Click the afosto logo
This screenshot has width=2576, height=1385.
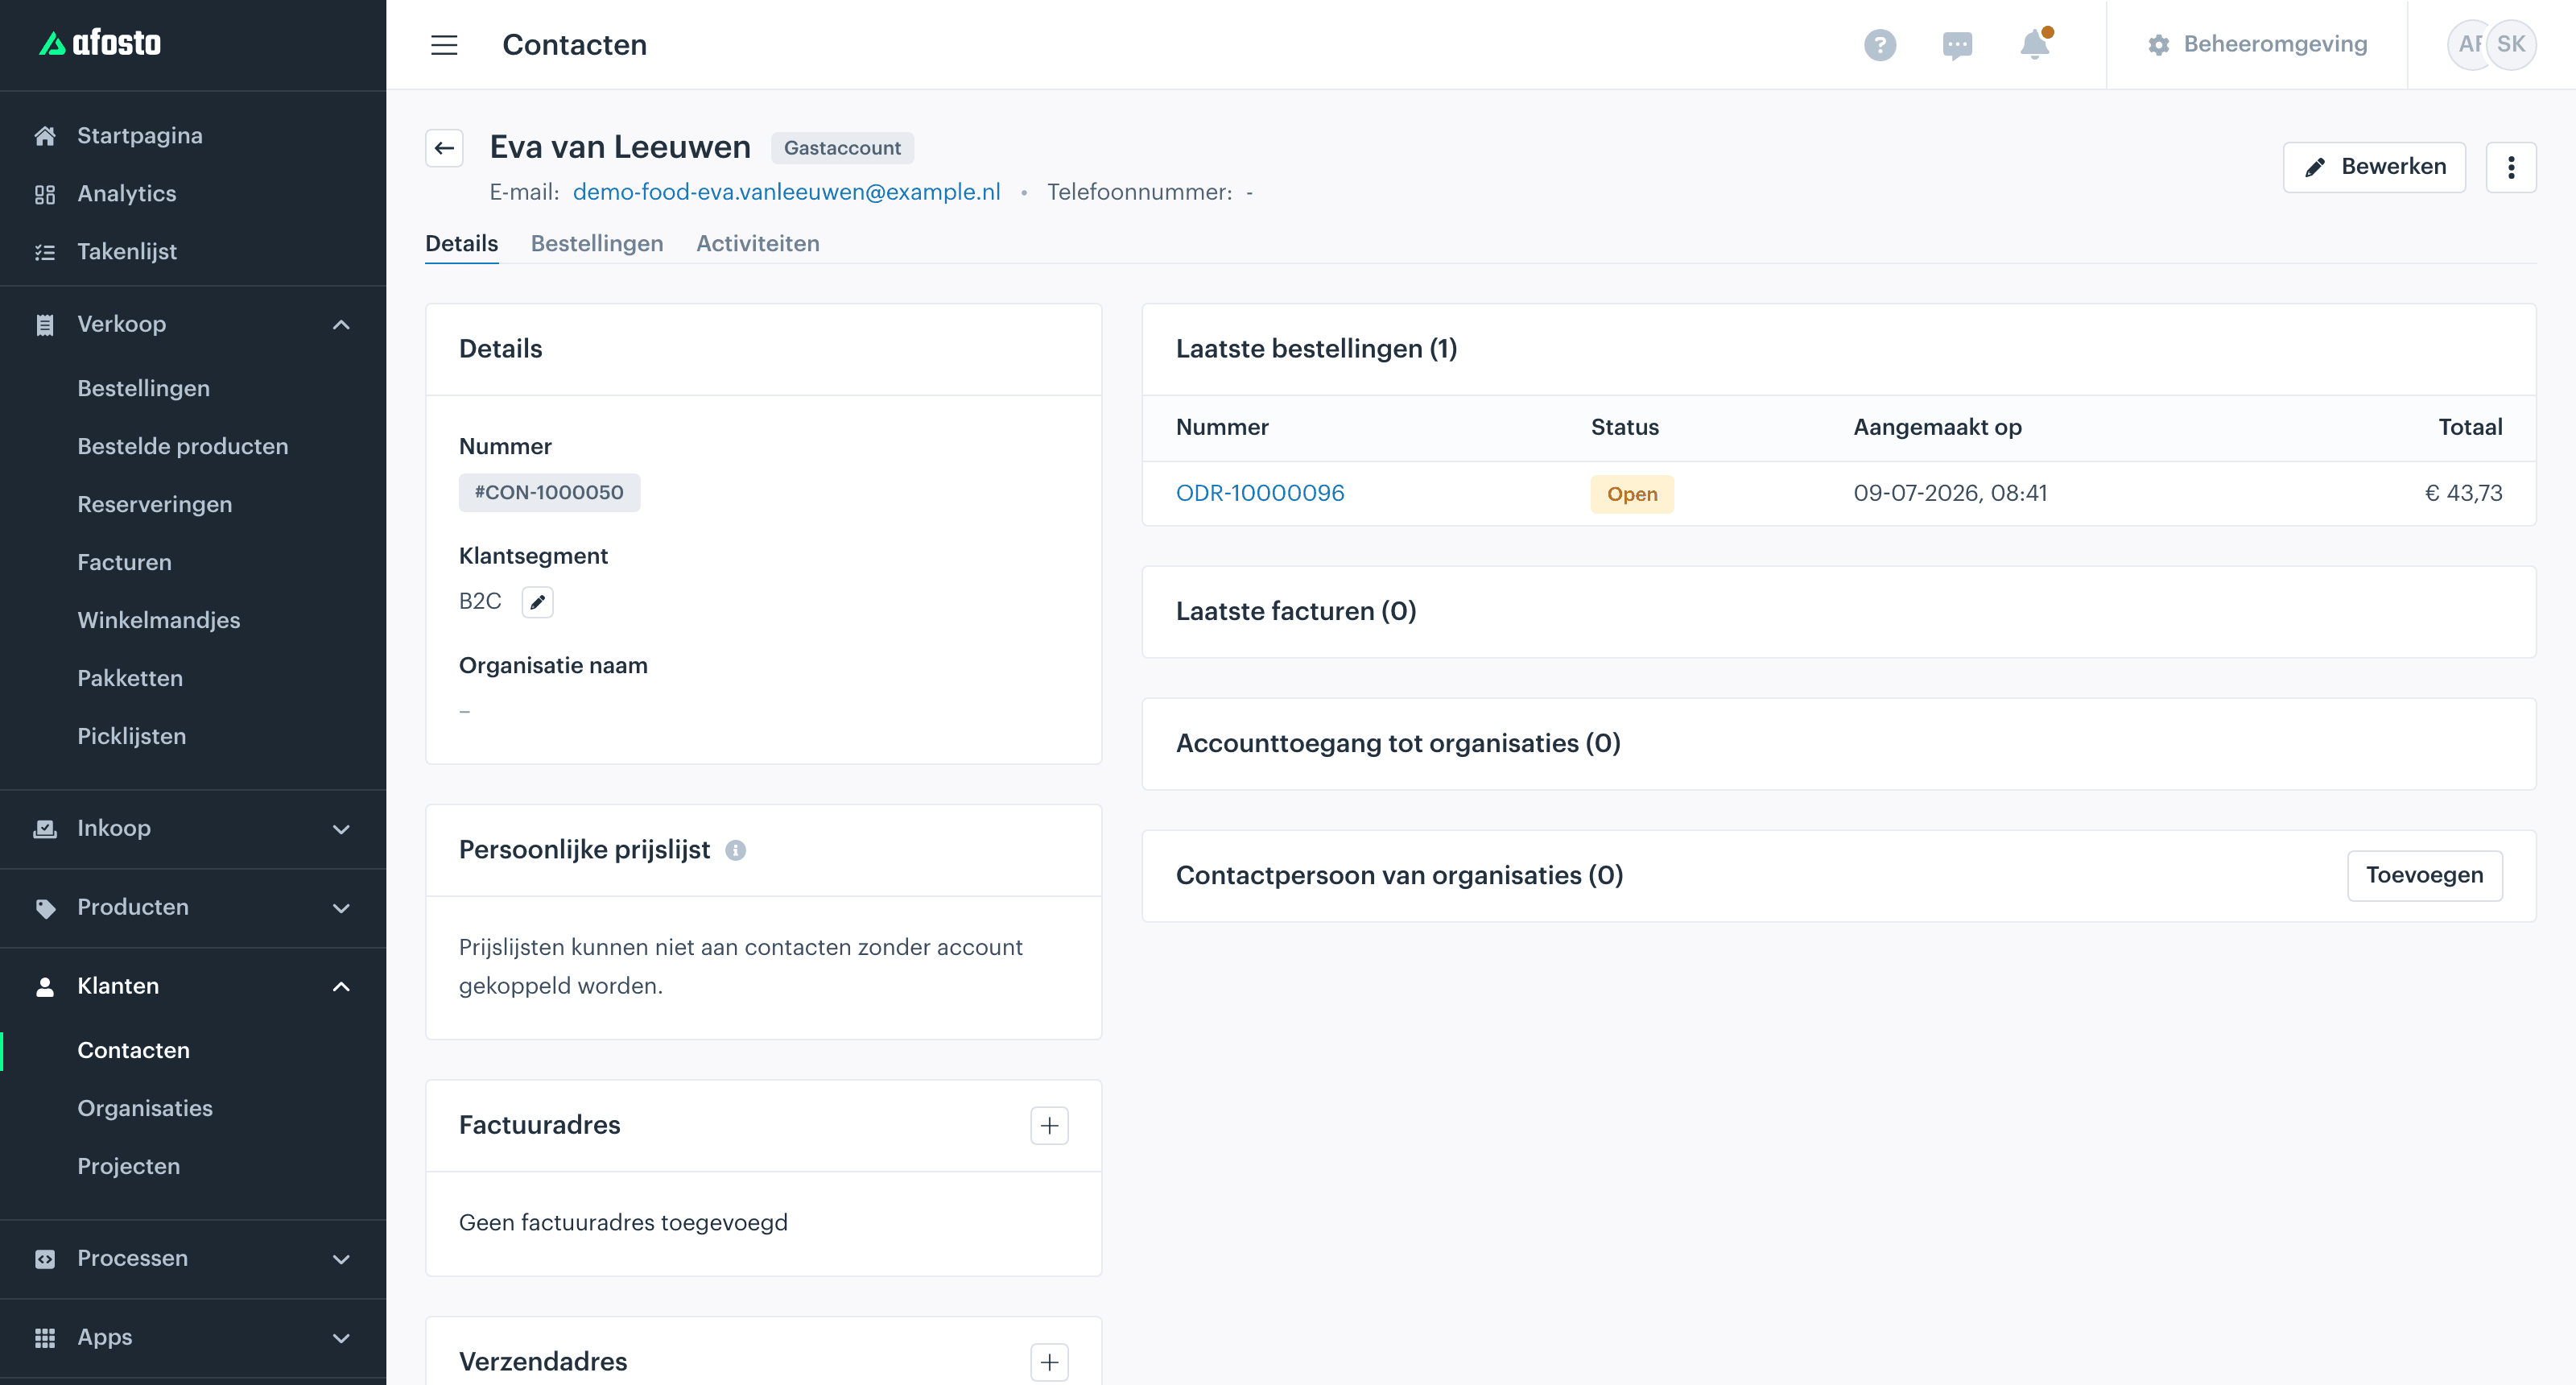tap(100, 43)
